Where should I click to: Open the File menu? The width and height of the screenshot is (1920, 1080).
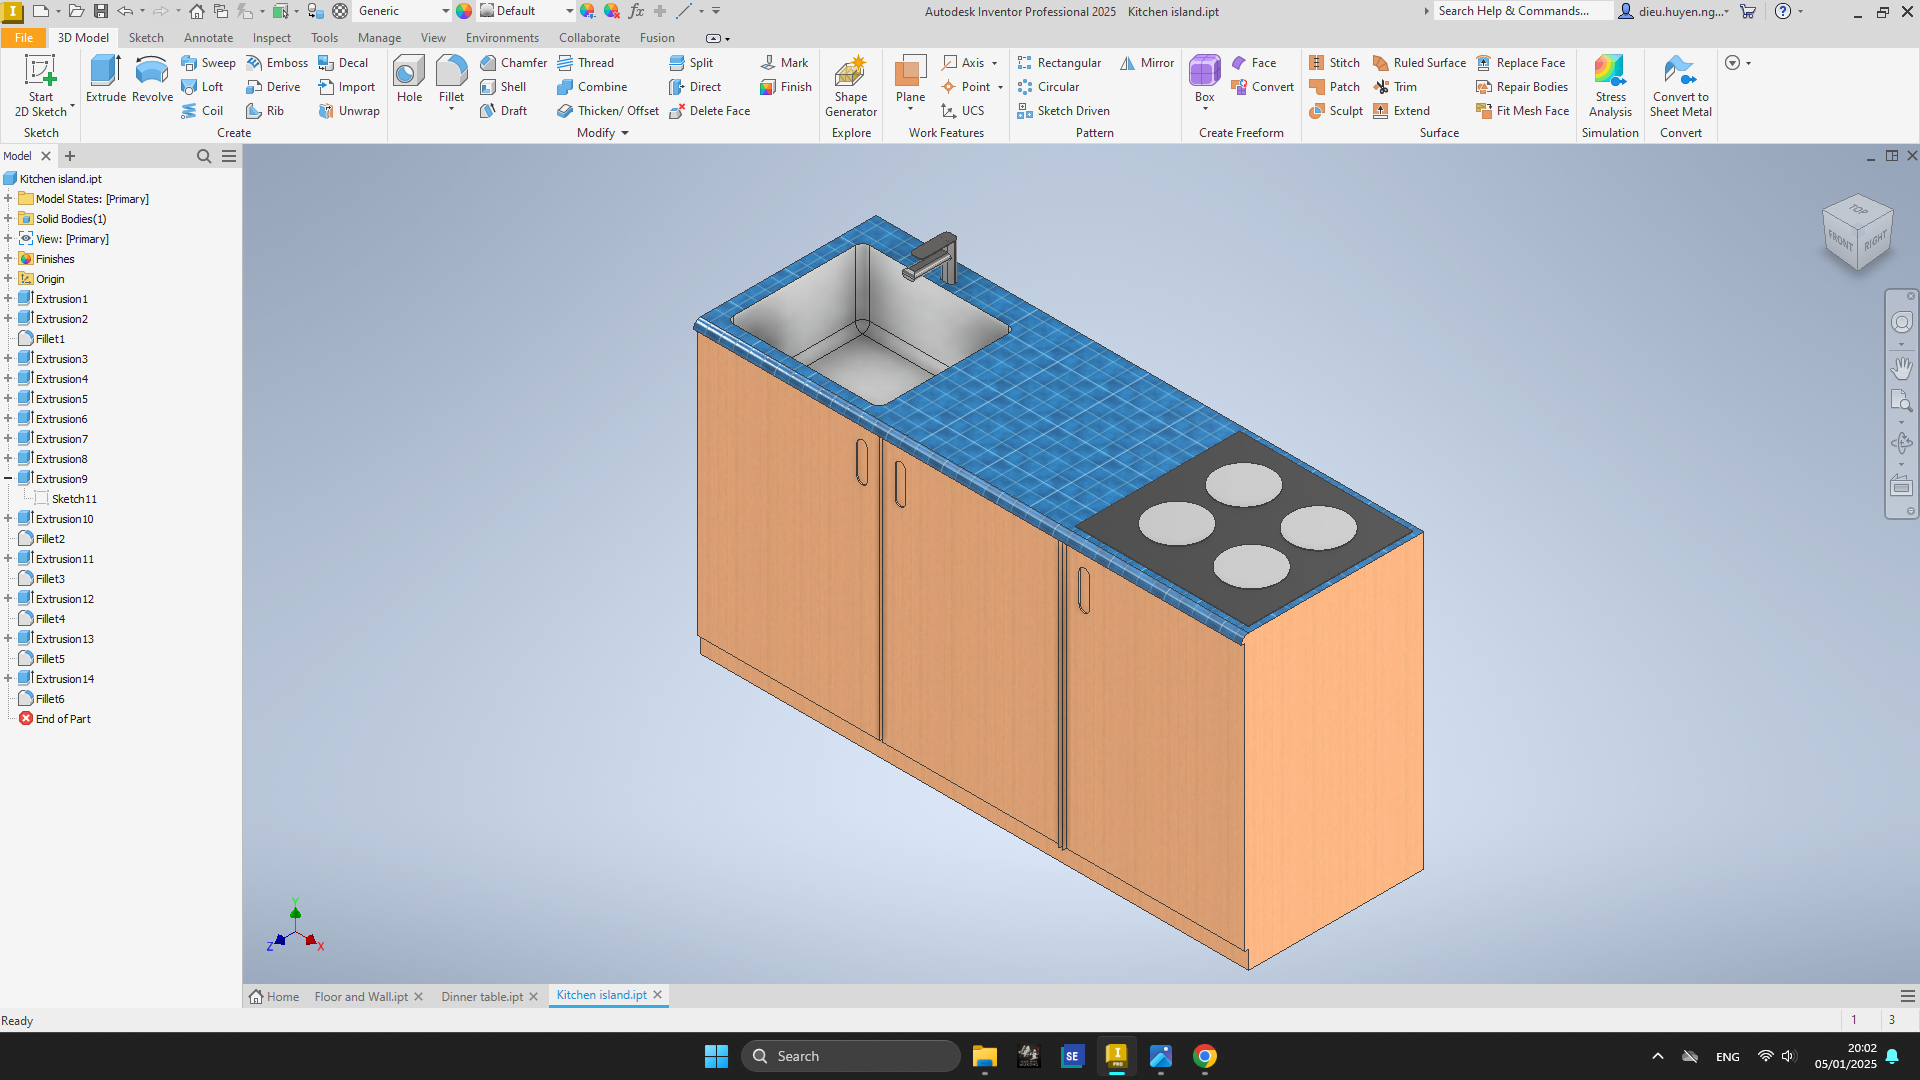[23, 38]
